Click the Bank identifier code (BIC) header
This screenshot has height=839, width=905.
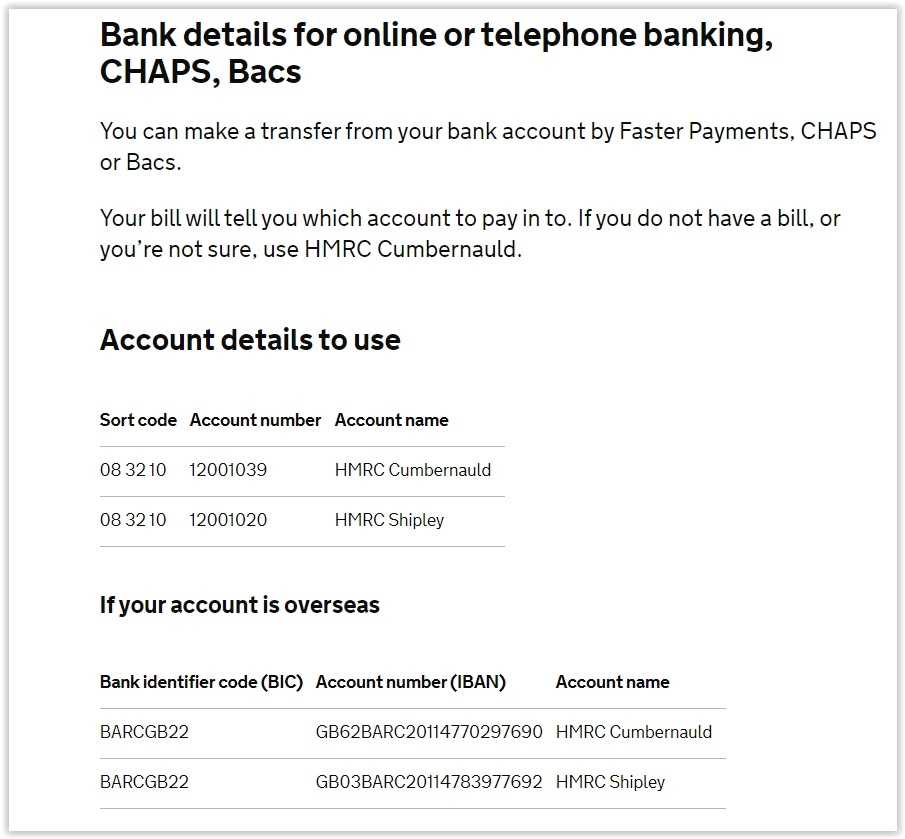coord(201,682)
